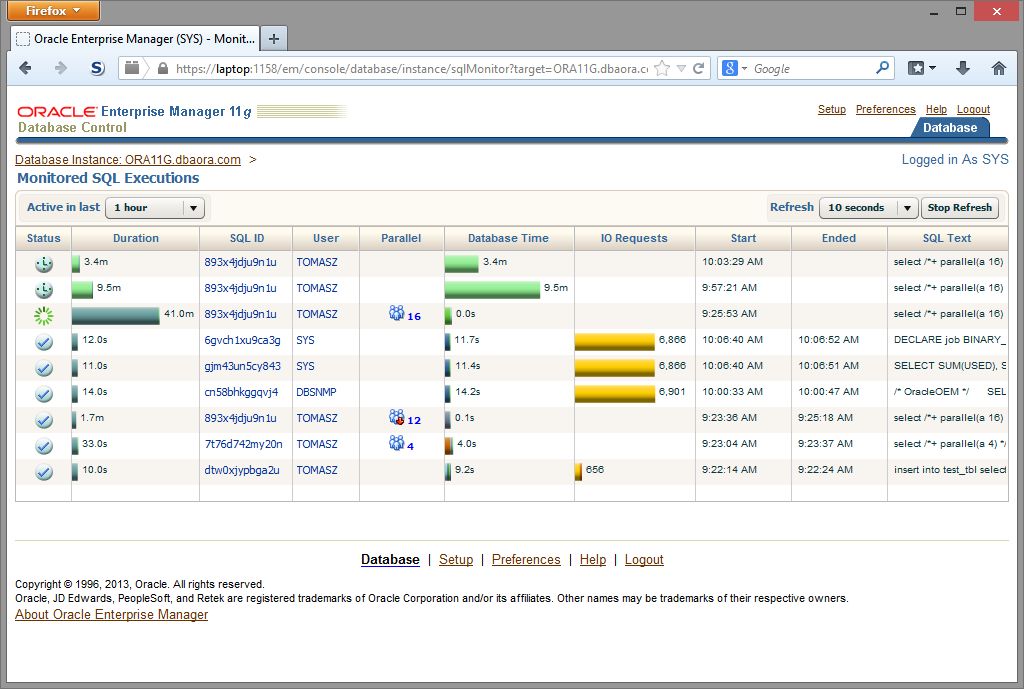Go to the browser home page icon
The width and height of the screenshot is (1024, 689).
(x=999, y=68)
